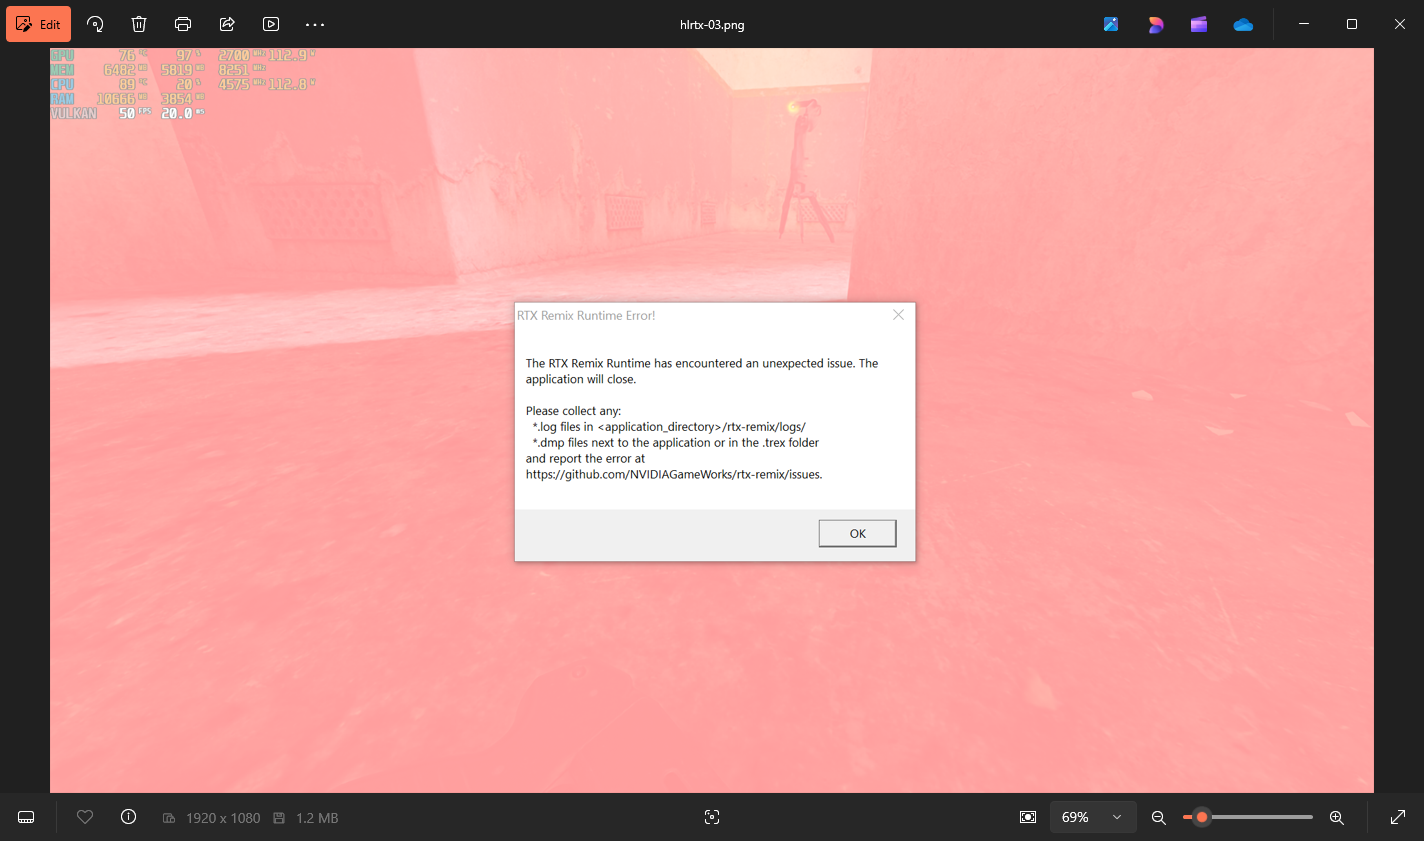1424x841 pixels.
Task: Show file info with the info icon
Action: click(x=128, y=817)
